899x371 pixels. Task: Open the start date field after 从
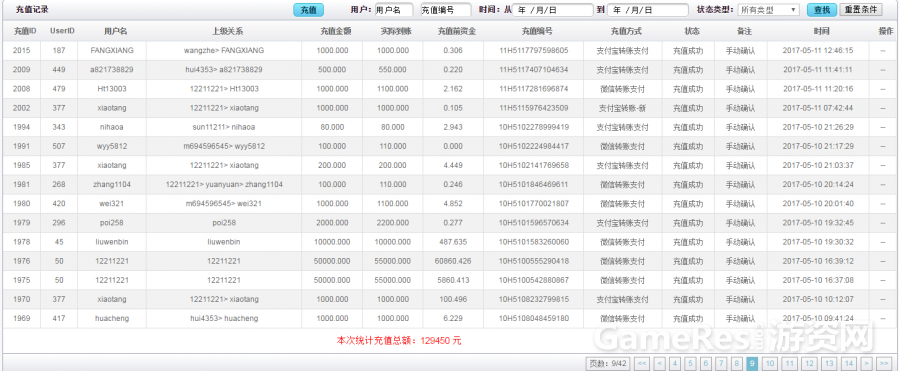pos(553,10)
